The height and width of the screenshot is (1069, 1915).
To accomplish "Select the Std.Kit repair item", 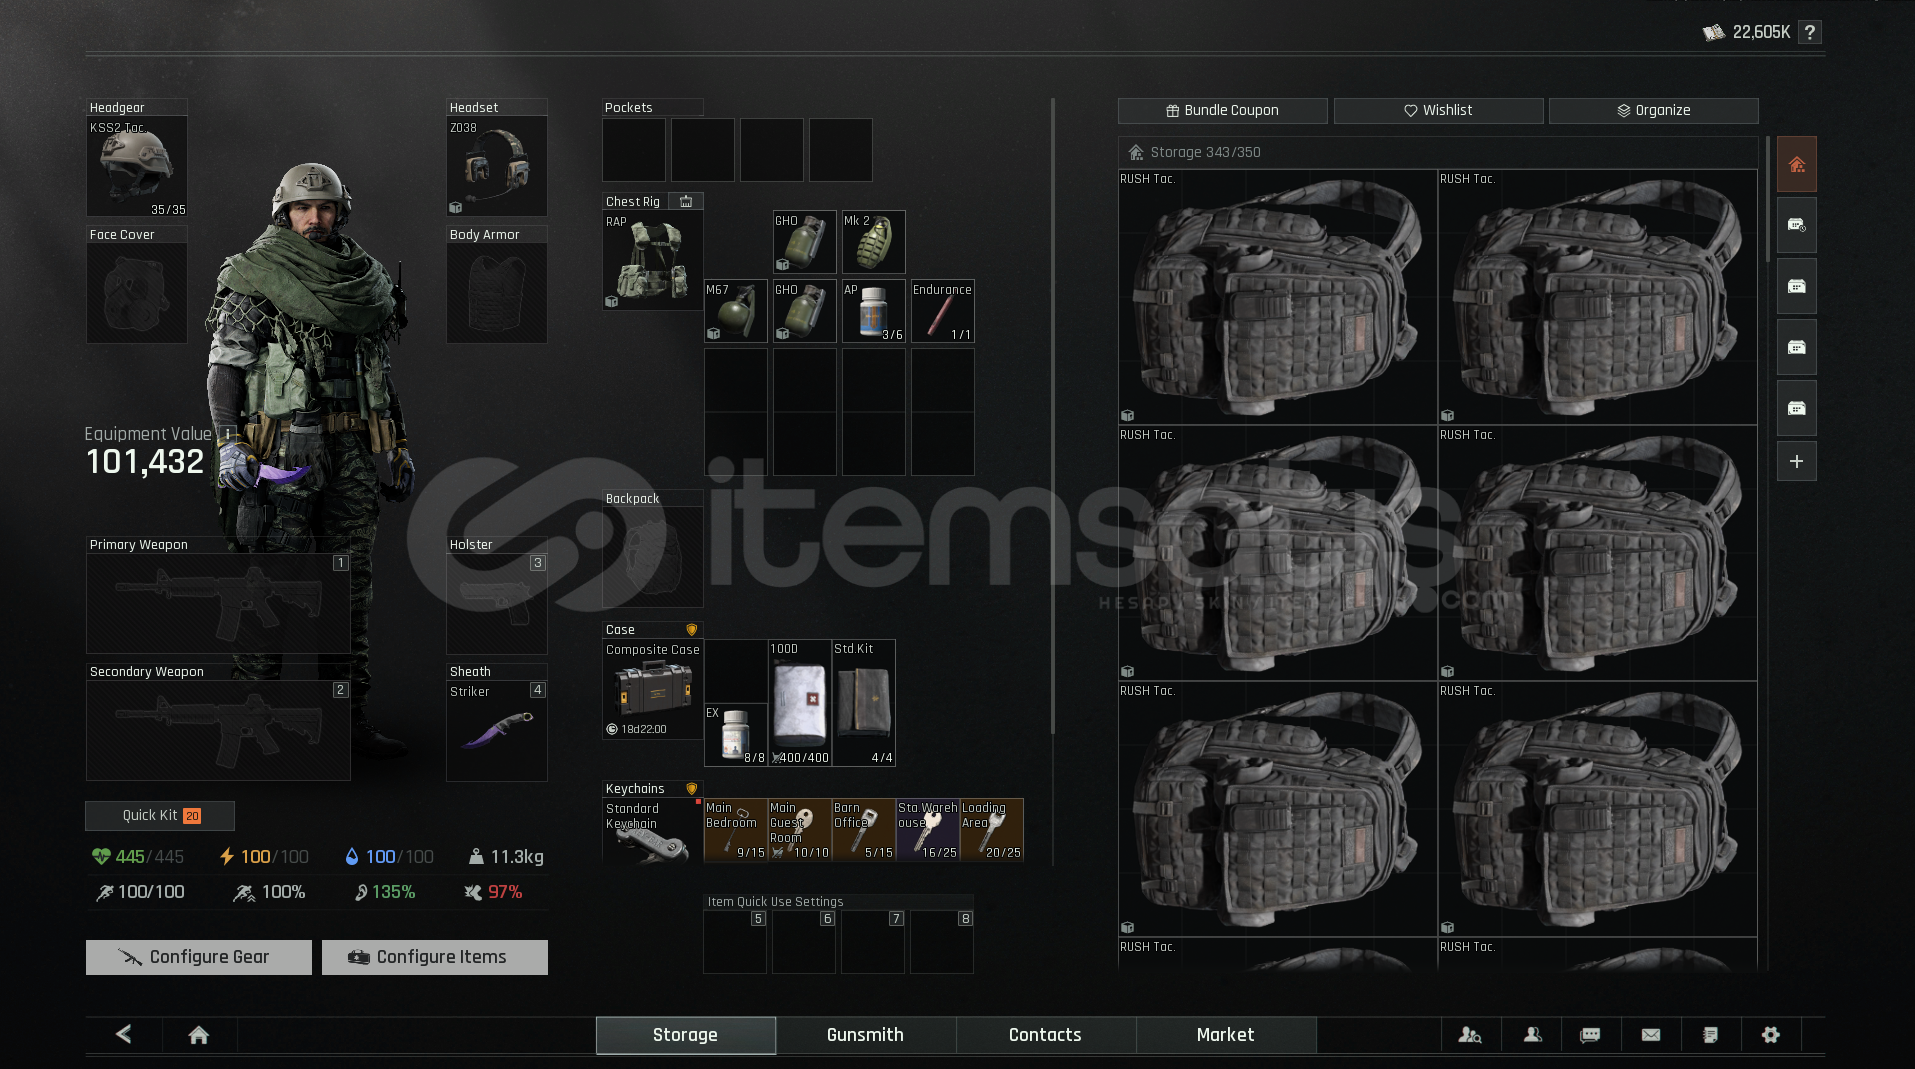I will (864, 703).
